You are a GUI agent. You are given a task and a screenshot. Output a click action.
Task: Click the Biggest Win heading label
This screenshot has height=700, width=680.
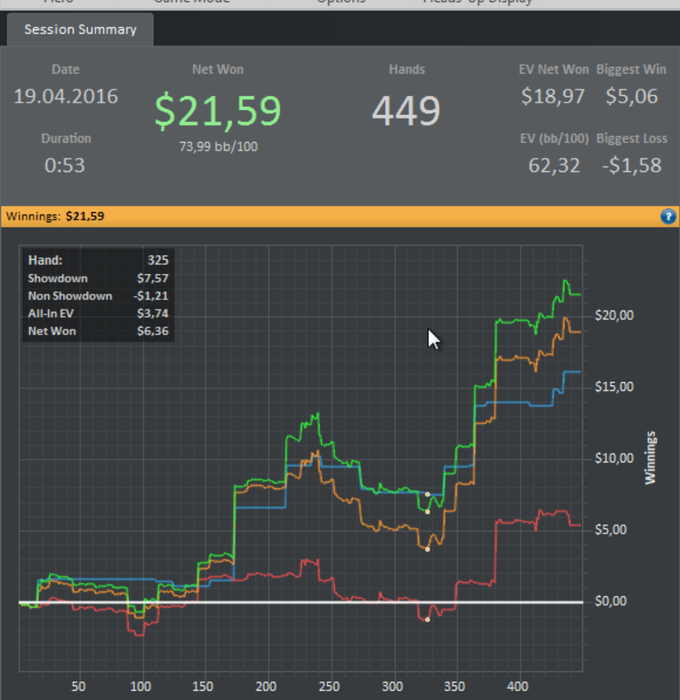631,70
